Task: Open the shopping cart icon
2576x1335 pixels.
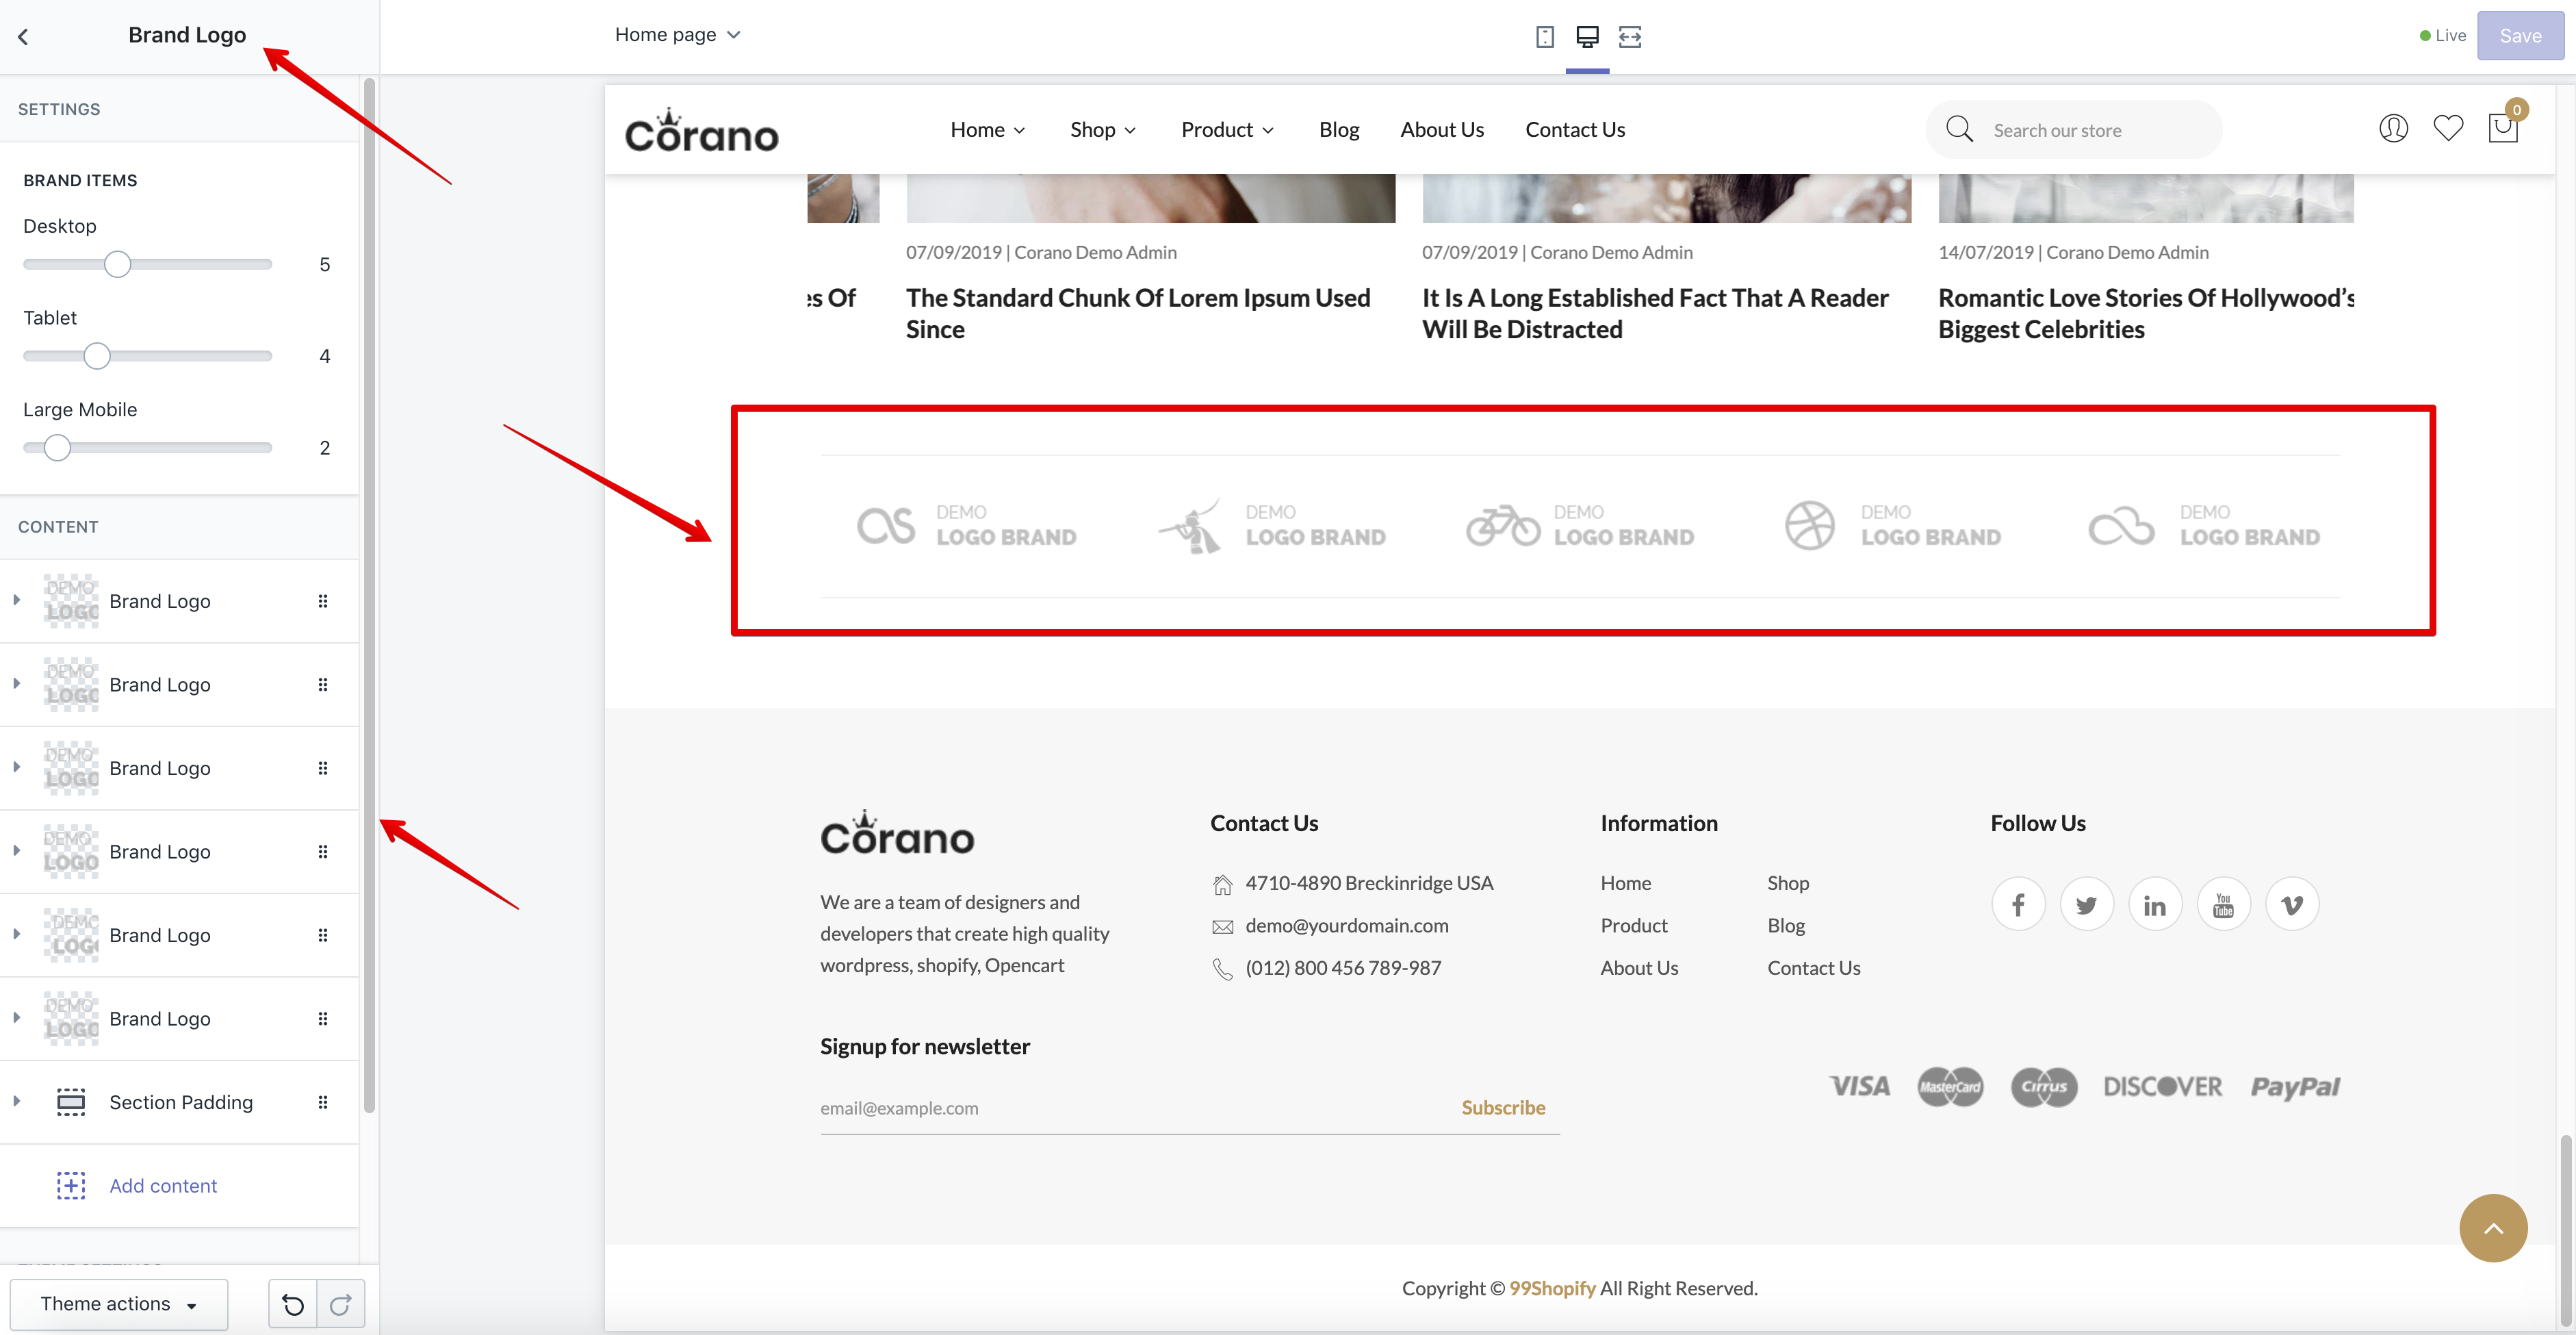Action: pyautogui.click(x=2502, y=129)
